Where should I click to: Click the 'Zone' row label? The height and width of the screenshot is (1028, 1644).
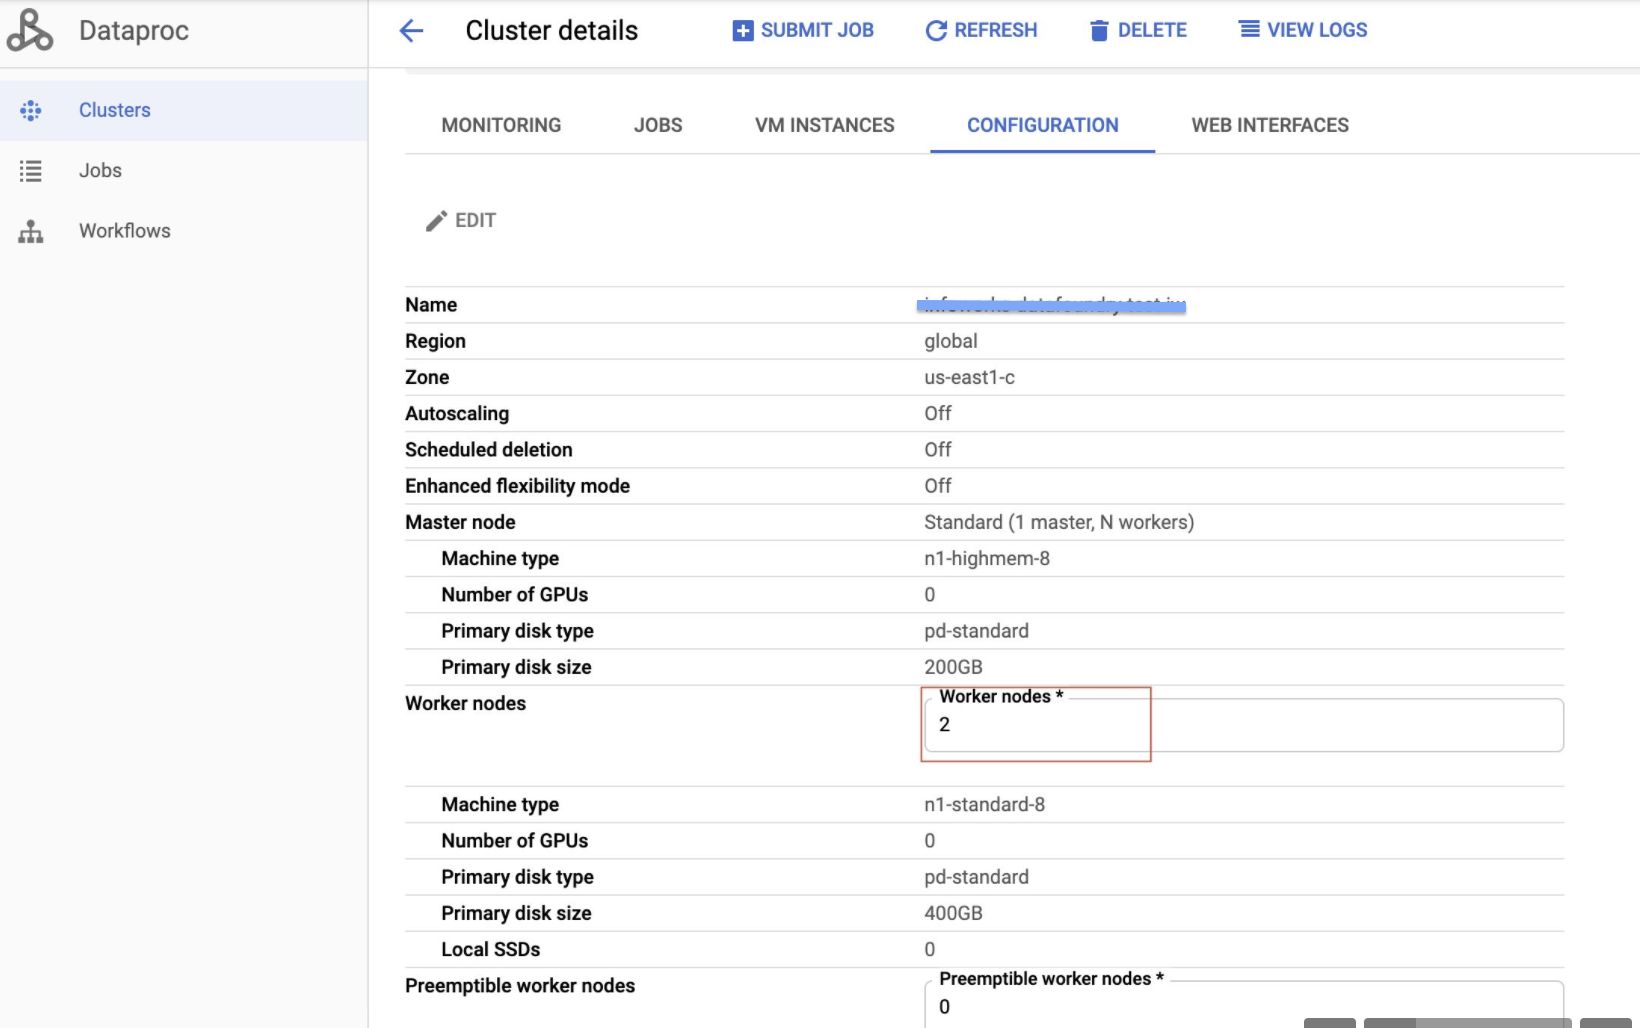(427, 377)
